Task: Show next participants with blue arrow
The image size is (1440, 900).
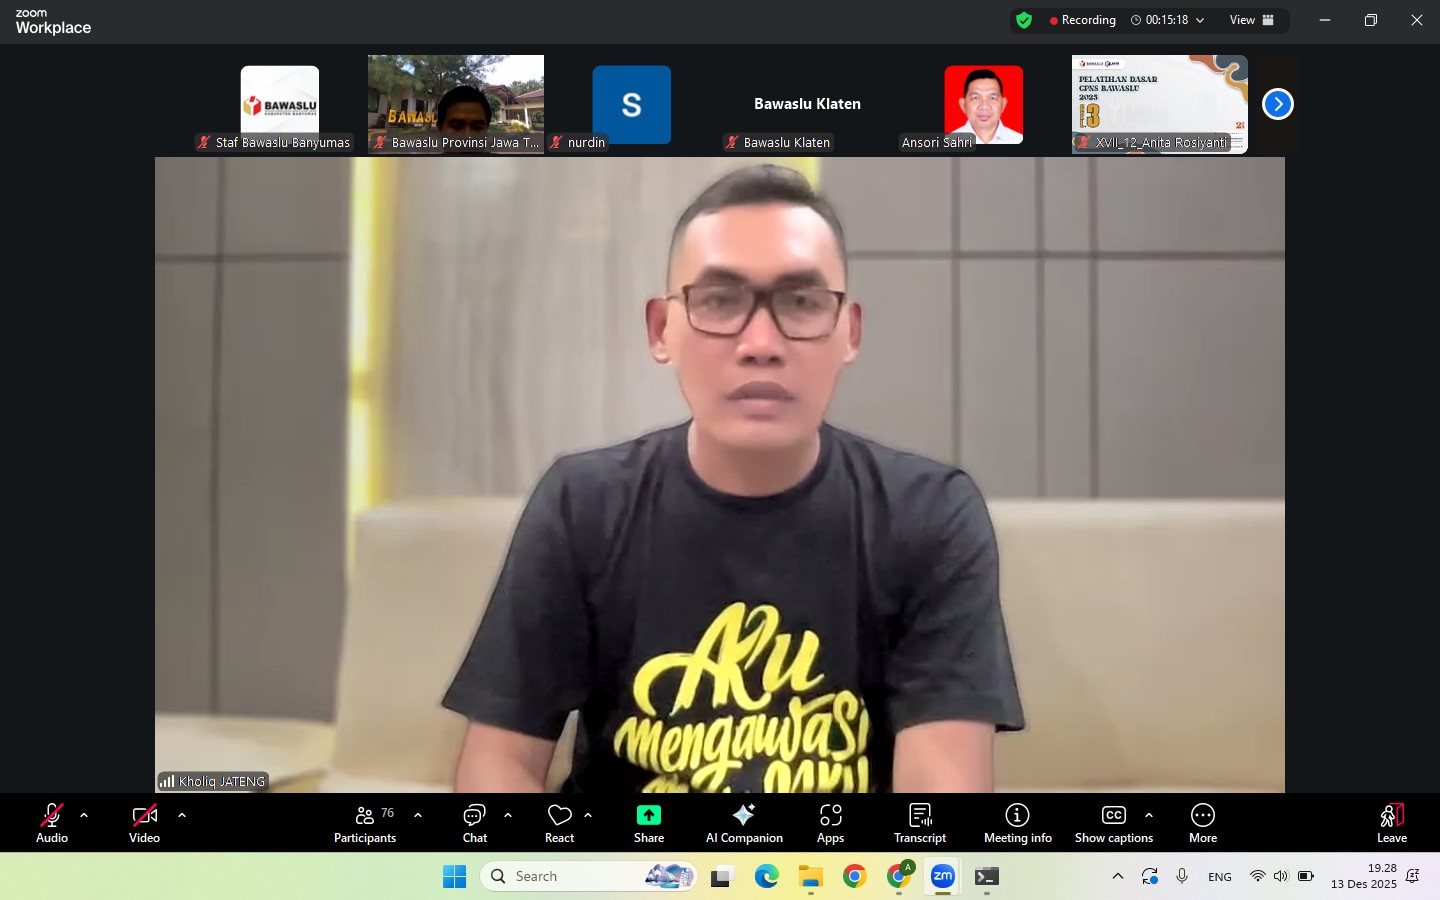Action: [1277, 104]
